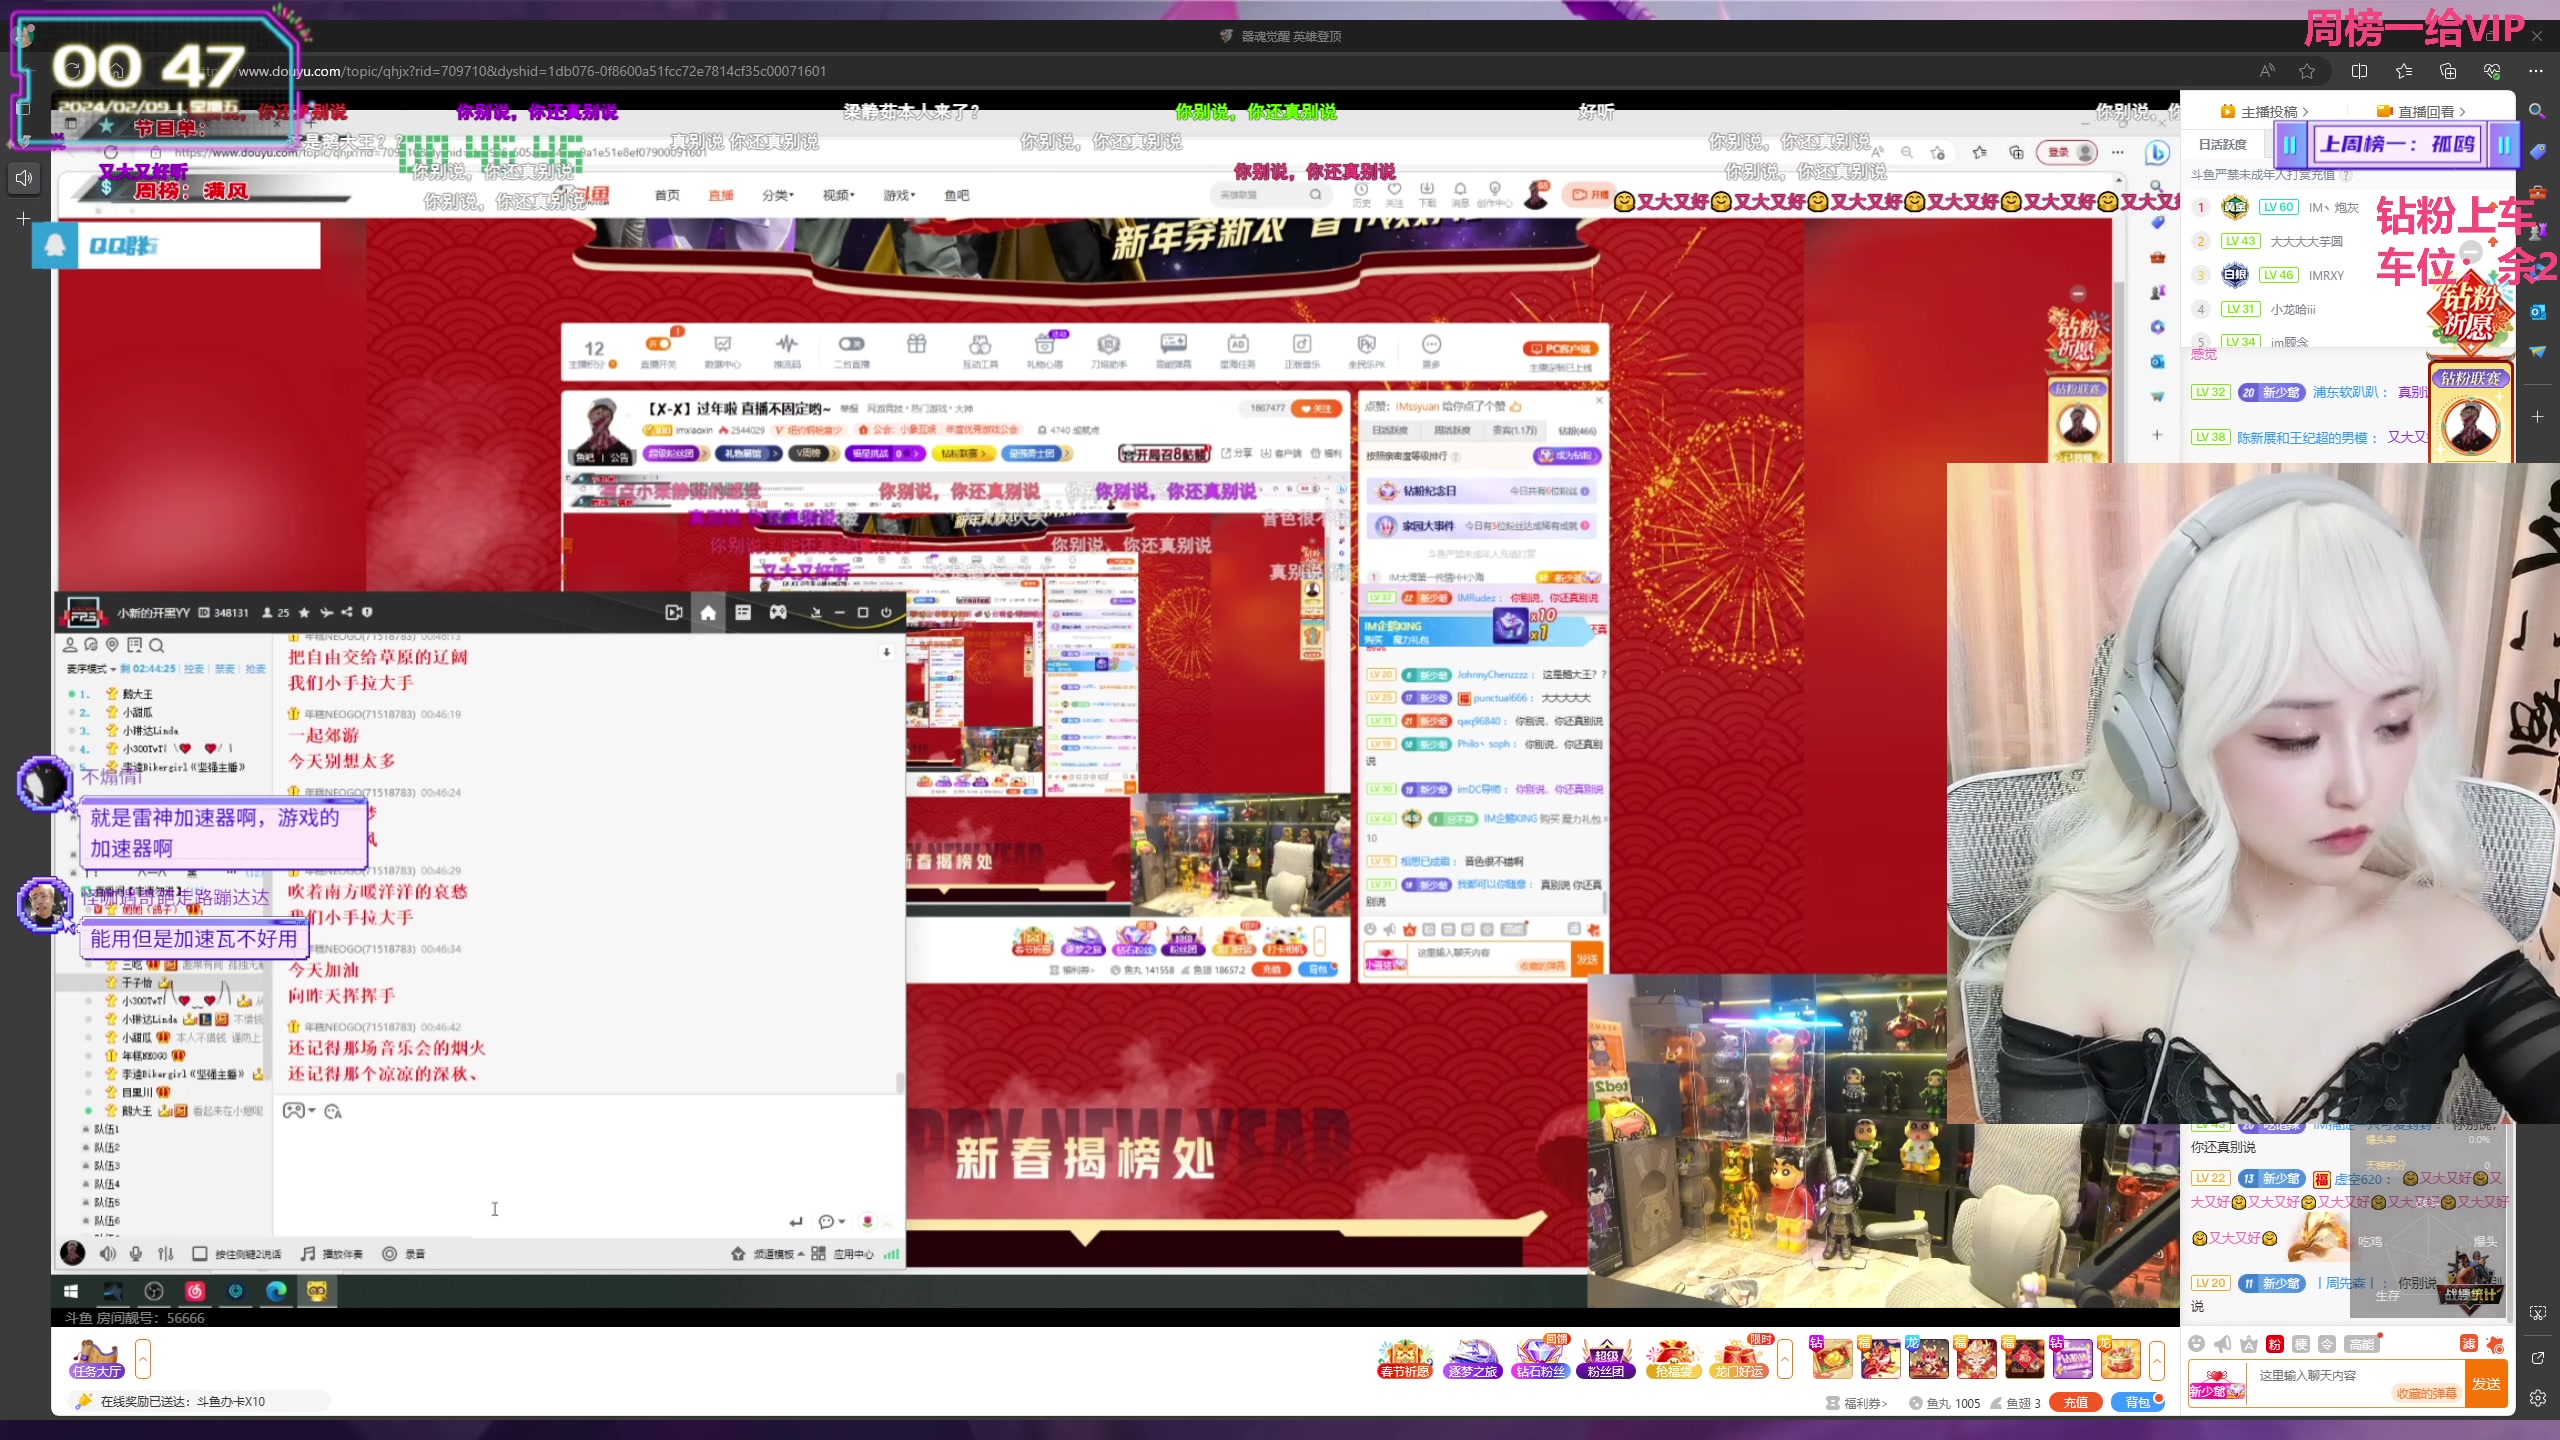
Task: Open the 春节祈愿 activity icon
Action: click(x=1405, y=1358)
